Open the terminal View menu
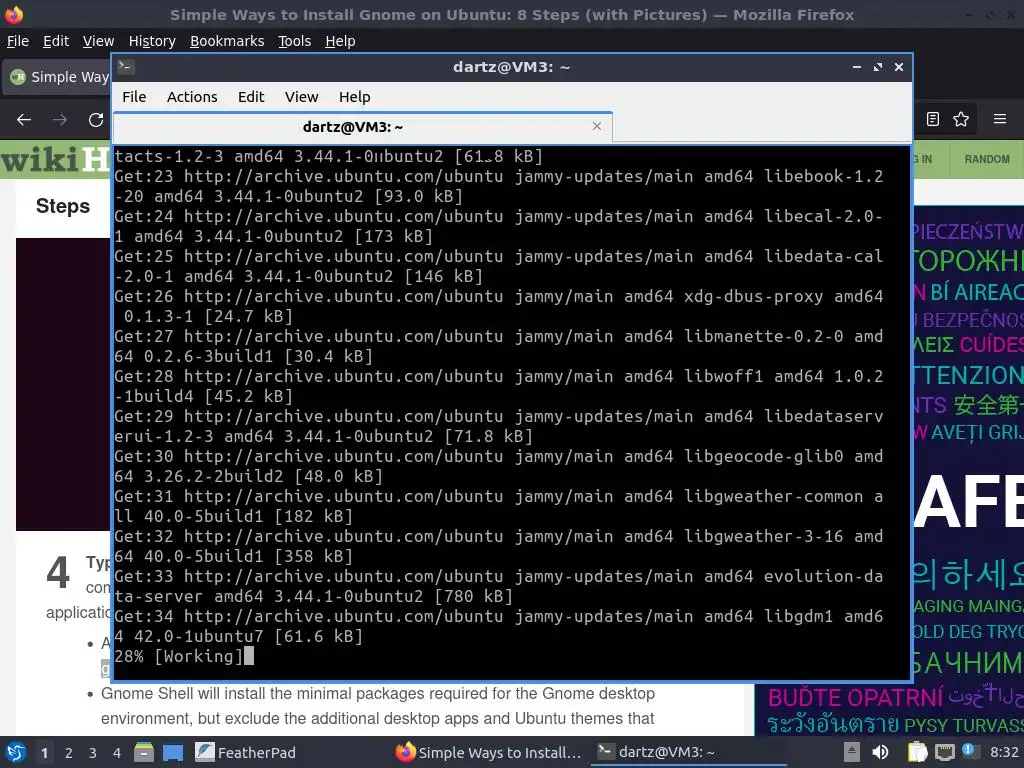The image size is (1024, 768). pyautogui.click(x=301, y=97)
